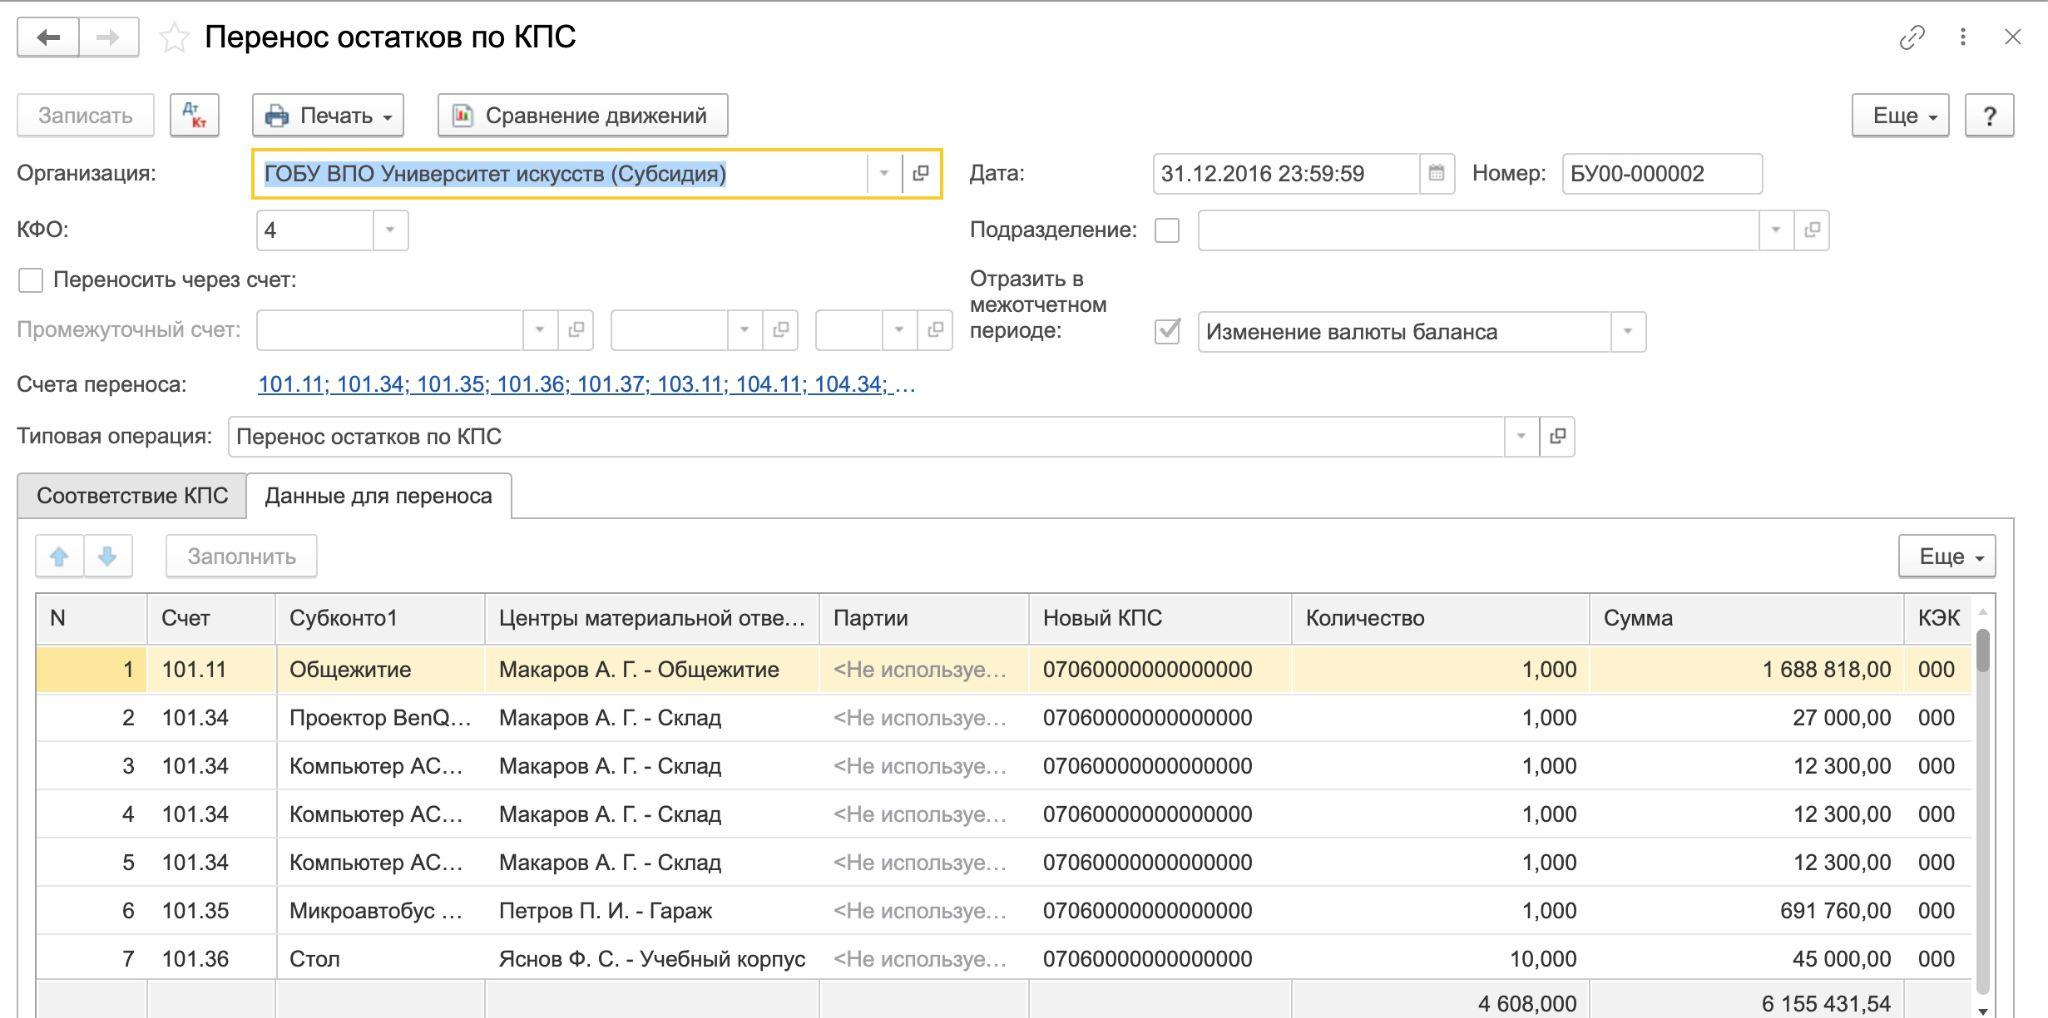Add form to favorites with star

[x=175, y=38]
